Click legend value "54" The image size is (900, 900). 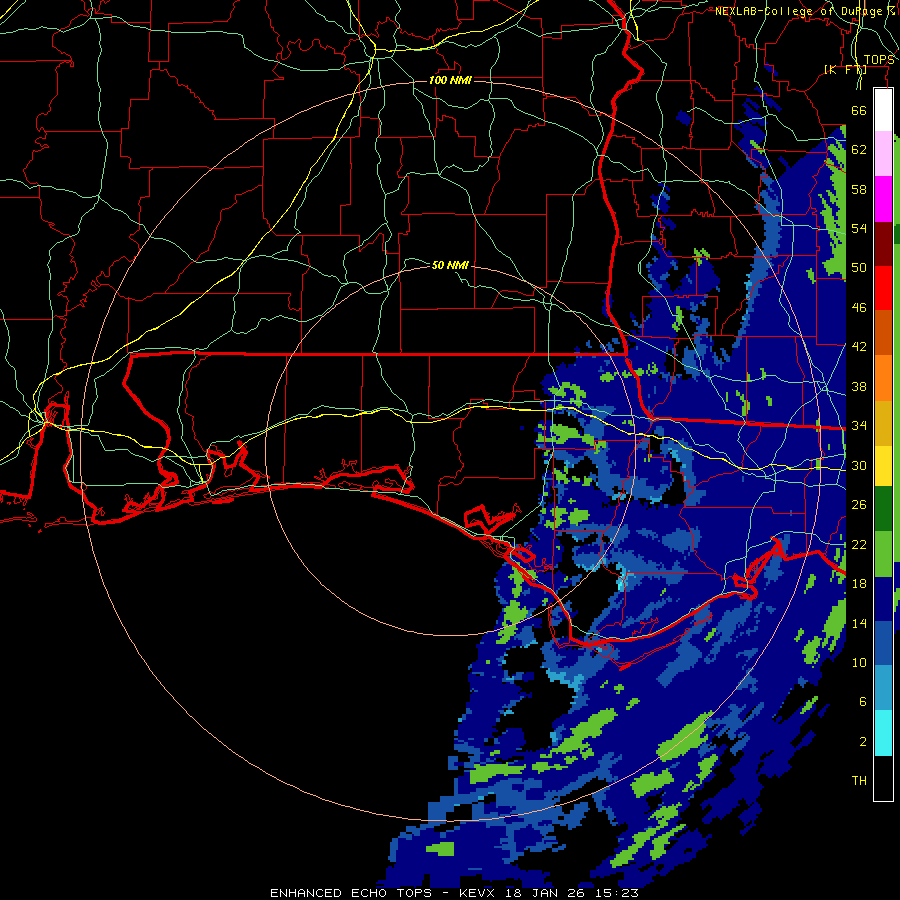point(859,228)
